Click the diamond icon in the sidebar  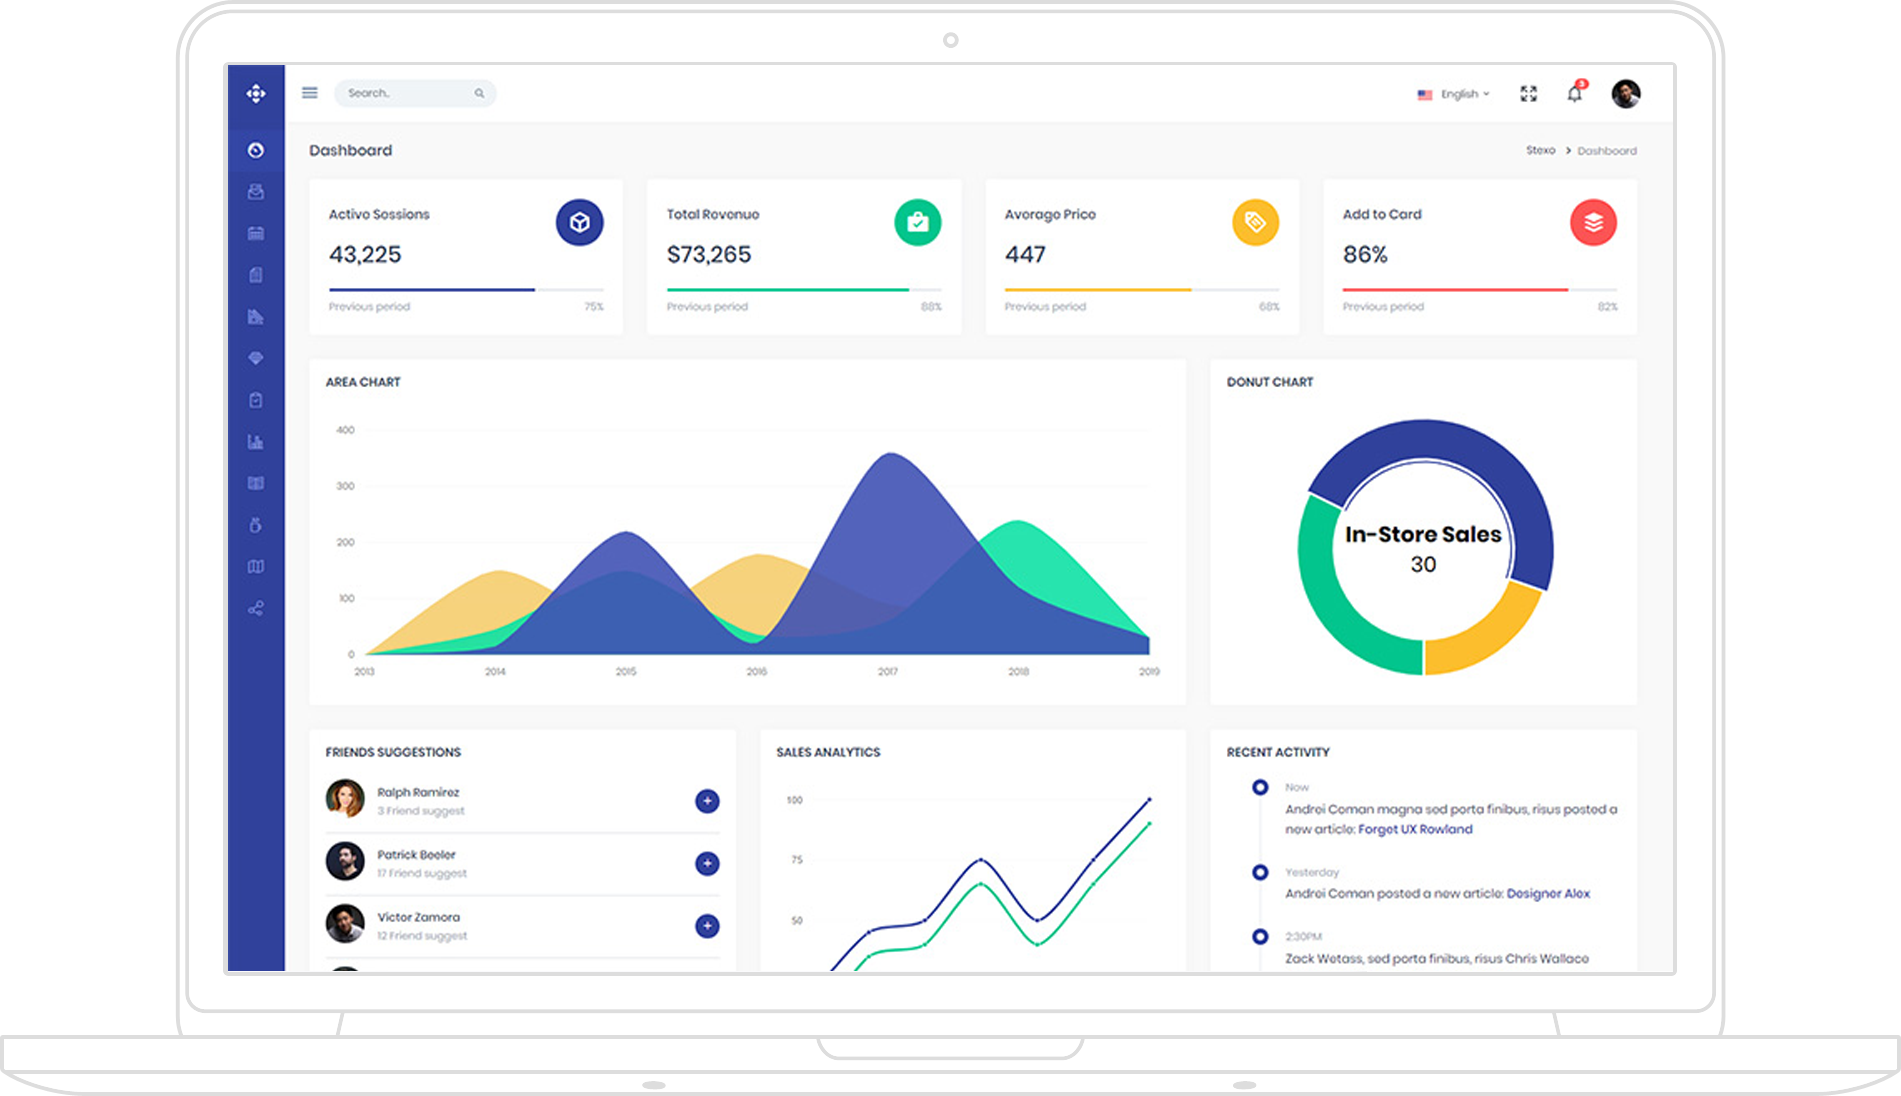point(256,358)
